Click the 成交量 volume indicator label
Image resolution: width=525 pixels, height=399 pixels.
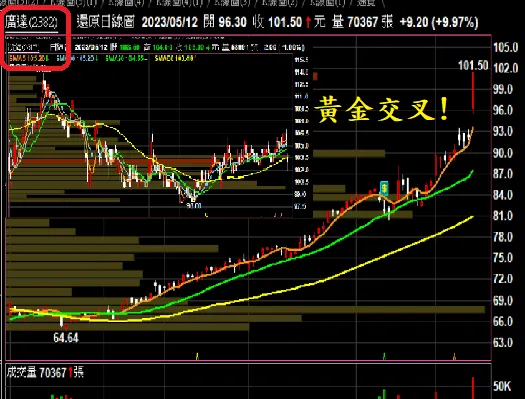coord(21,372)
